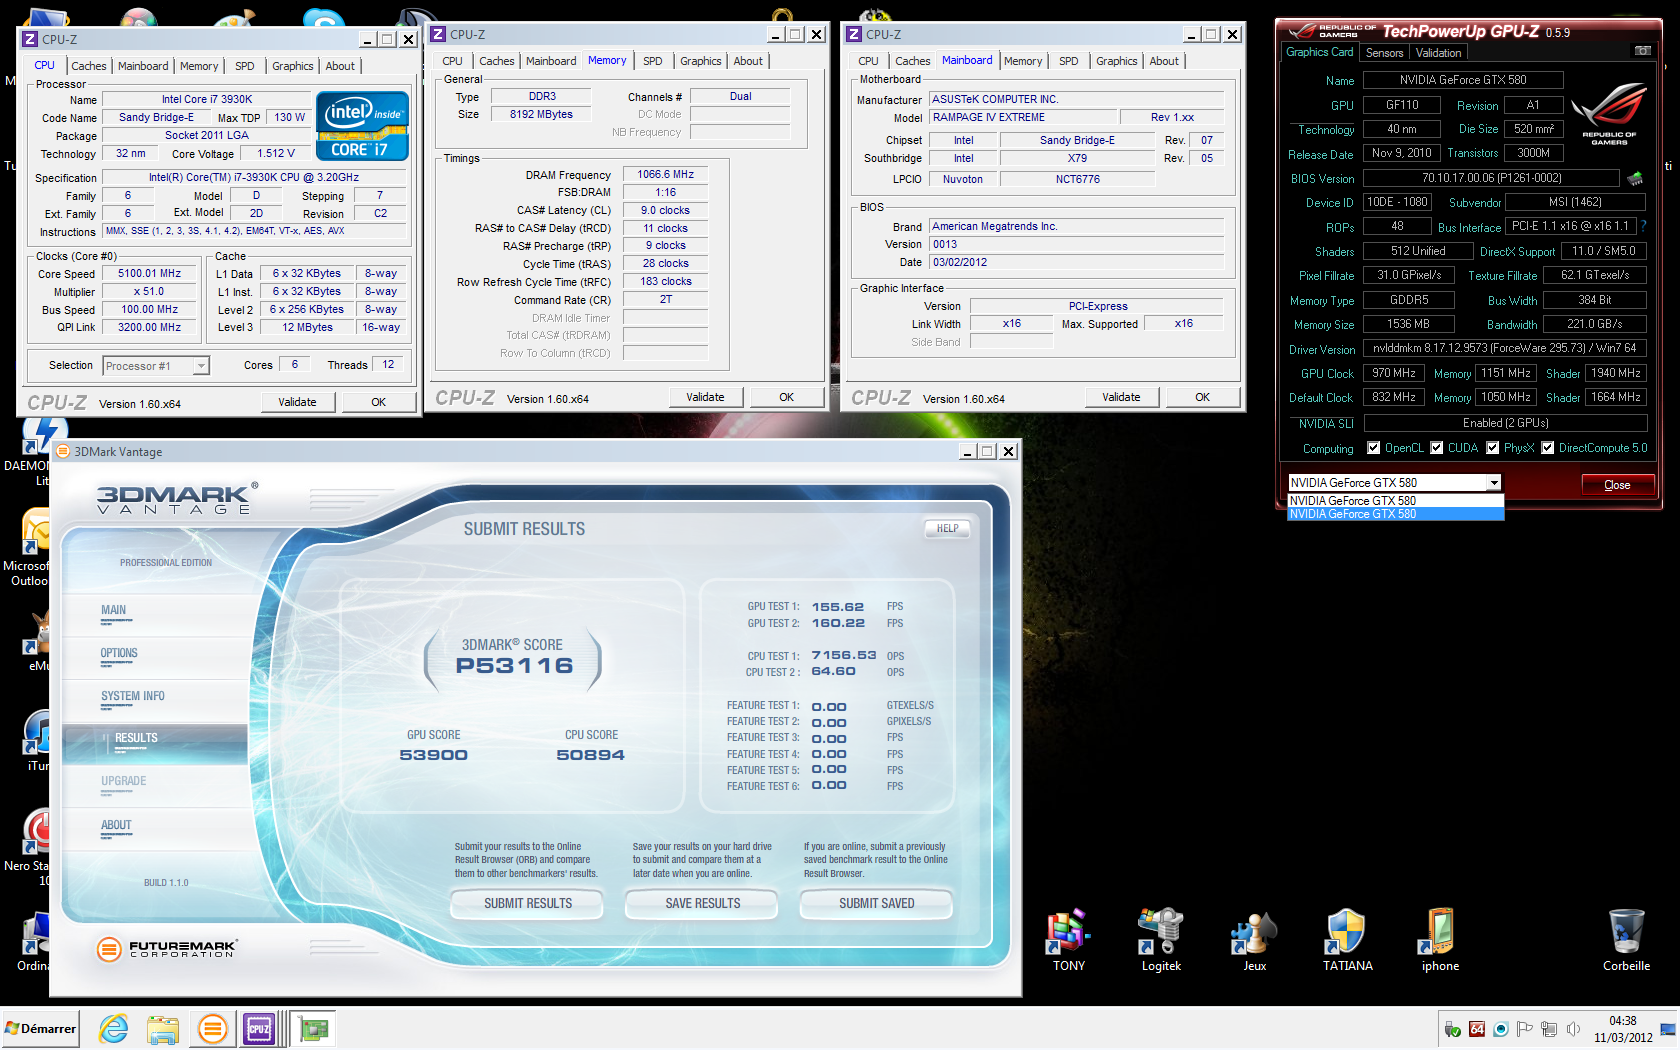Click Validate in the right CPU-Z window
Viewport: 1680px width, 1050px height.
pyautogui.click(x=1121, y=397)
